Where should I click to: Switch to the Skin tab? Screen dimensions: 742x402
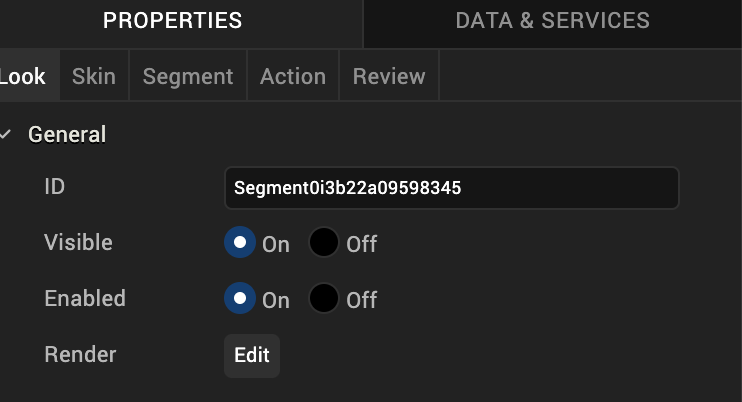[93, 77]
